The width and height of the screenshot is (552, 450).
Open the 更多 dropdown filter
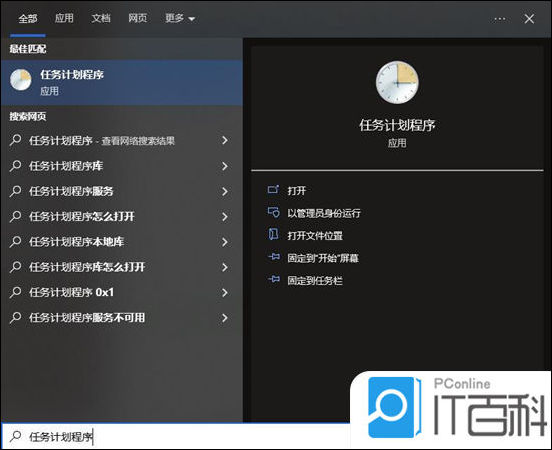(x=180, y=18)
